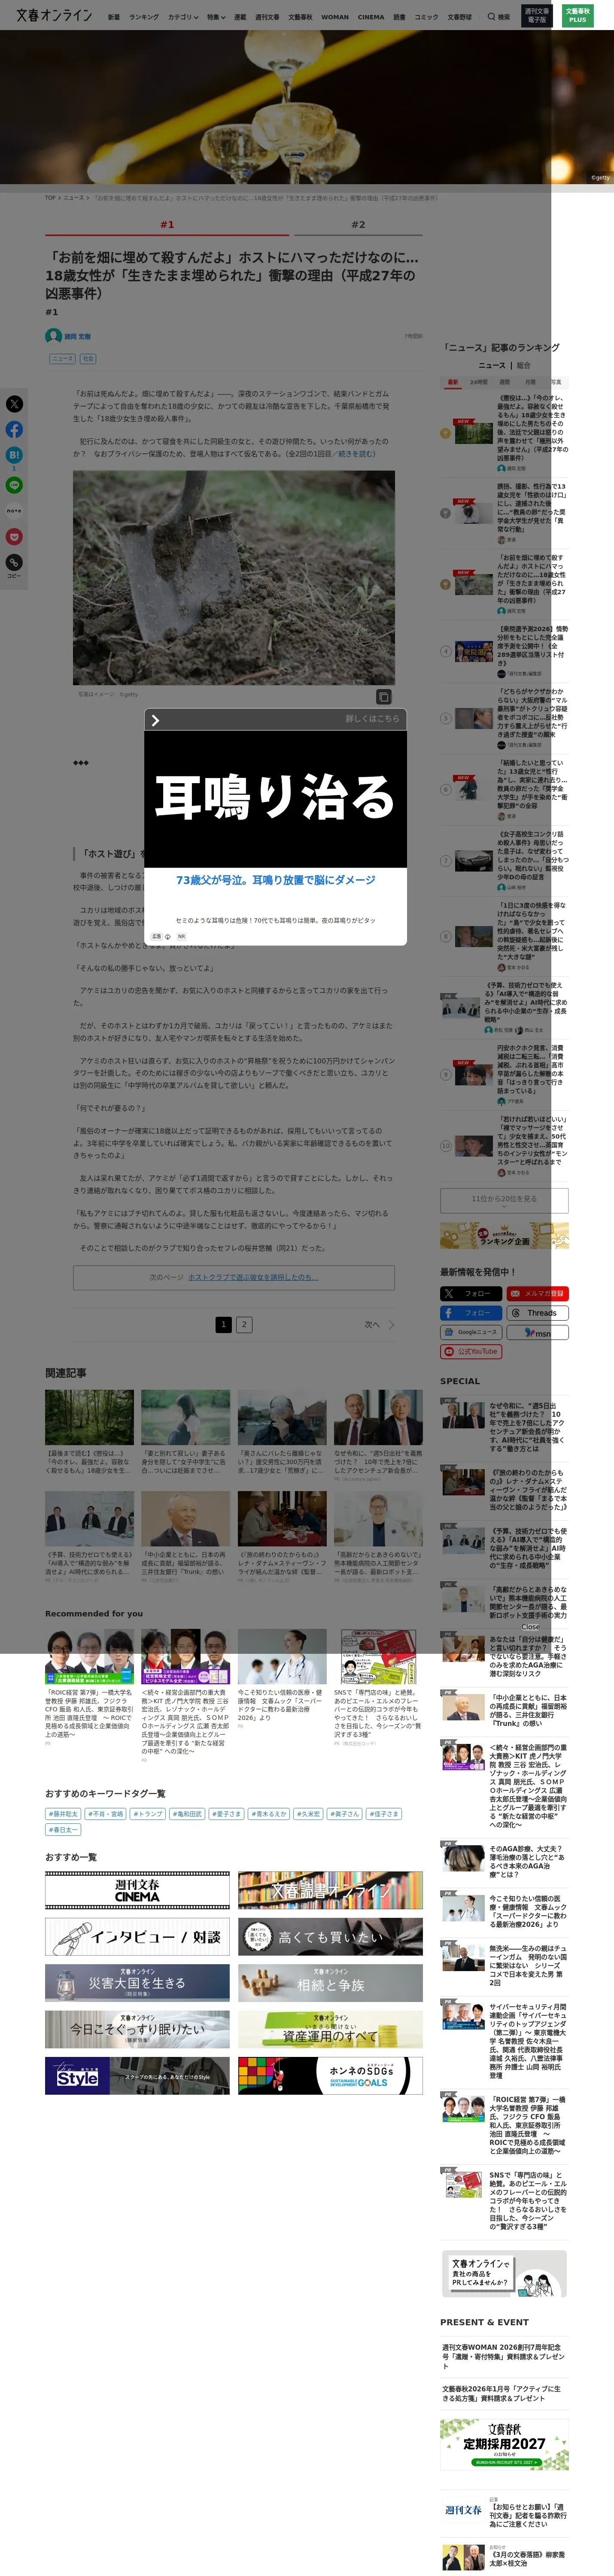Click the 続きを読む link in the intro
Screen dimensions: 614x2576
357,454
